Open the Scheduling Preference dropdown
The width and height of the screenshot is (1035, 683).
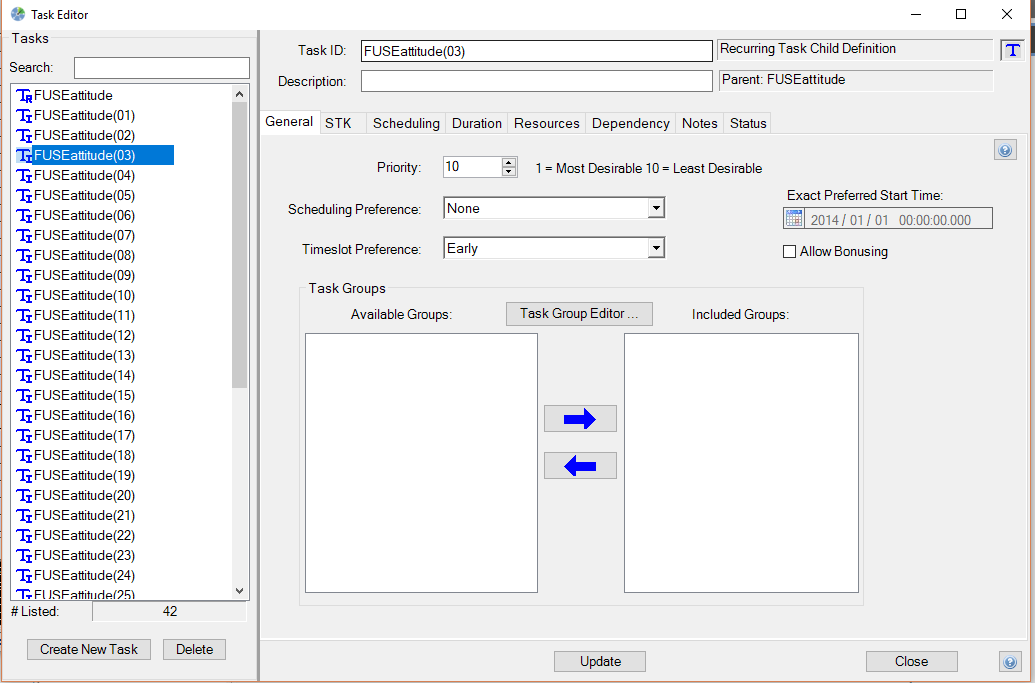656,209
